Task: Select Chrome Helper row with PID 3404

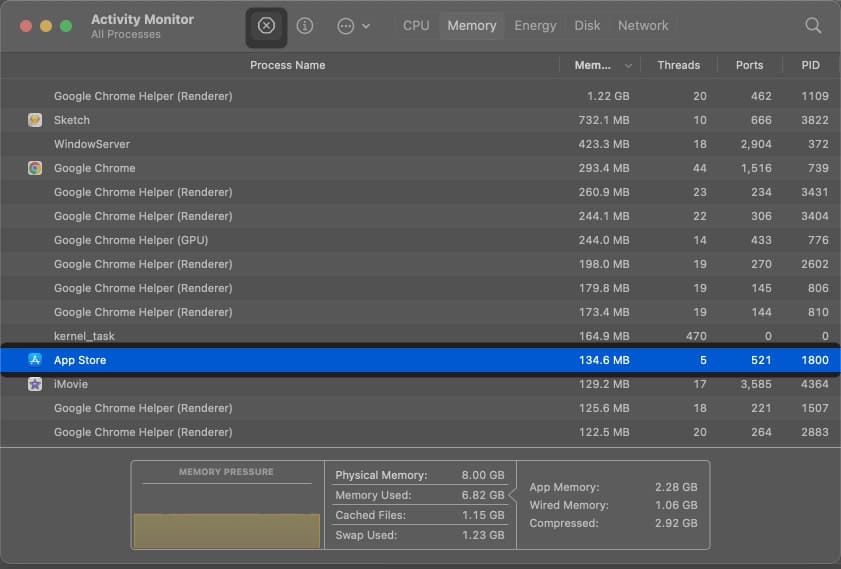Action: [420, 216]
